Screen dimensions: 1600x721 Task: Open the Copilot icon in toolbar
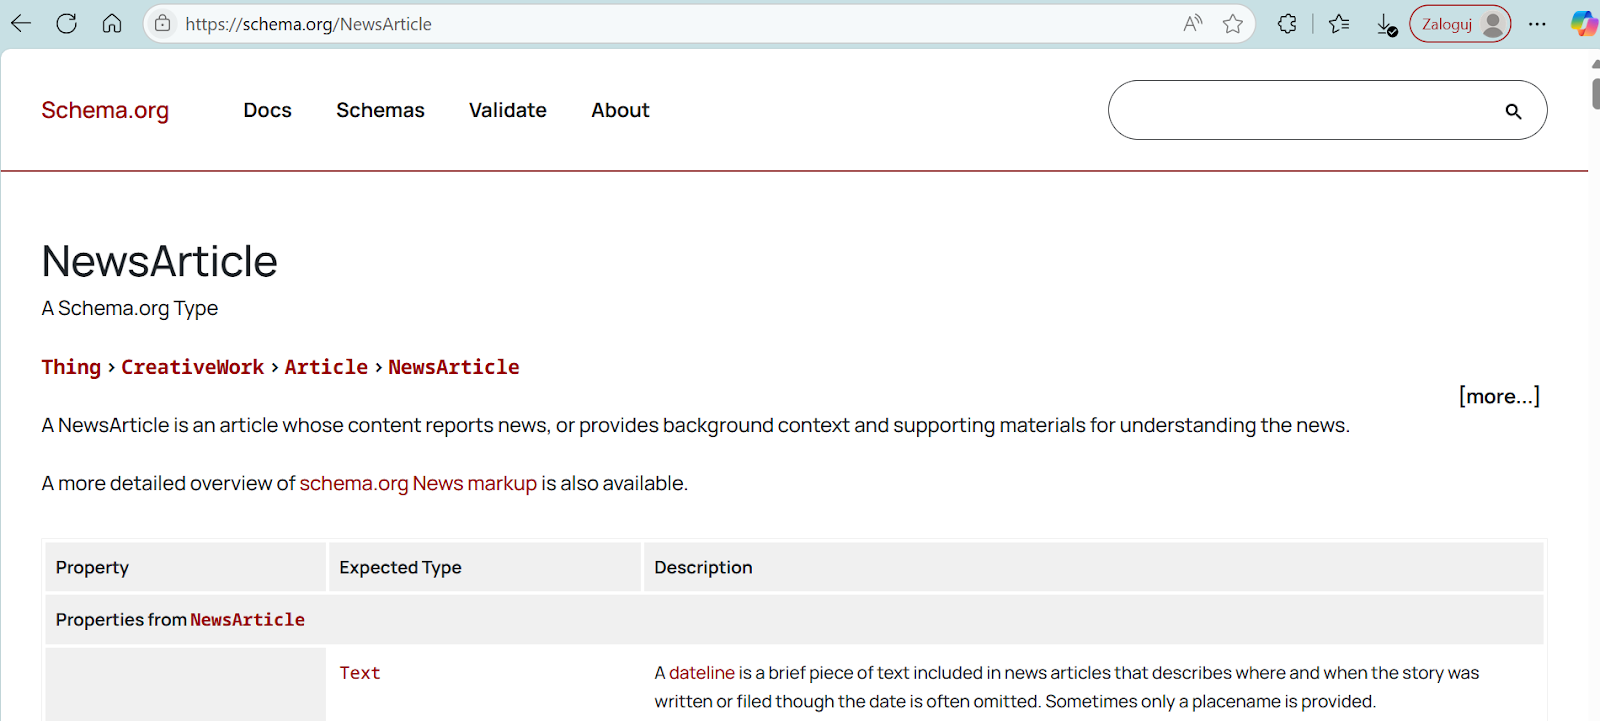1584,24
